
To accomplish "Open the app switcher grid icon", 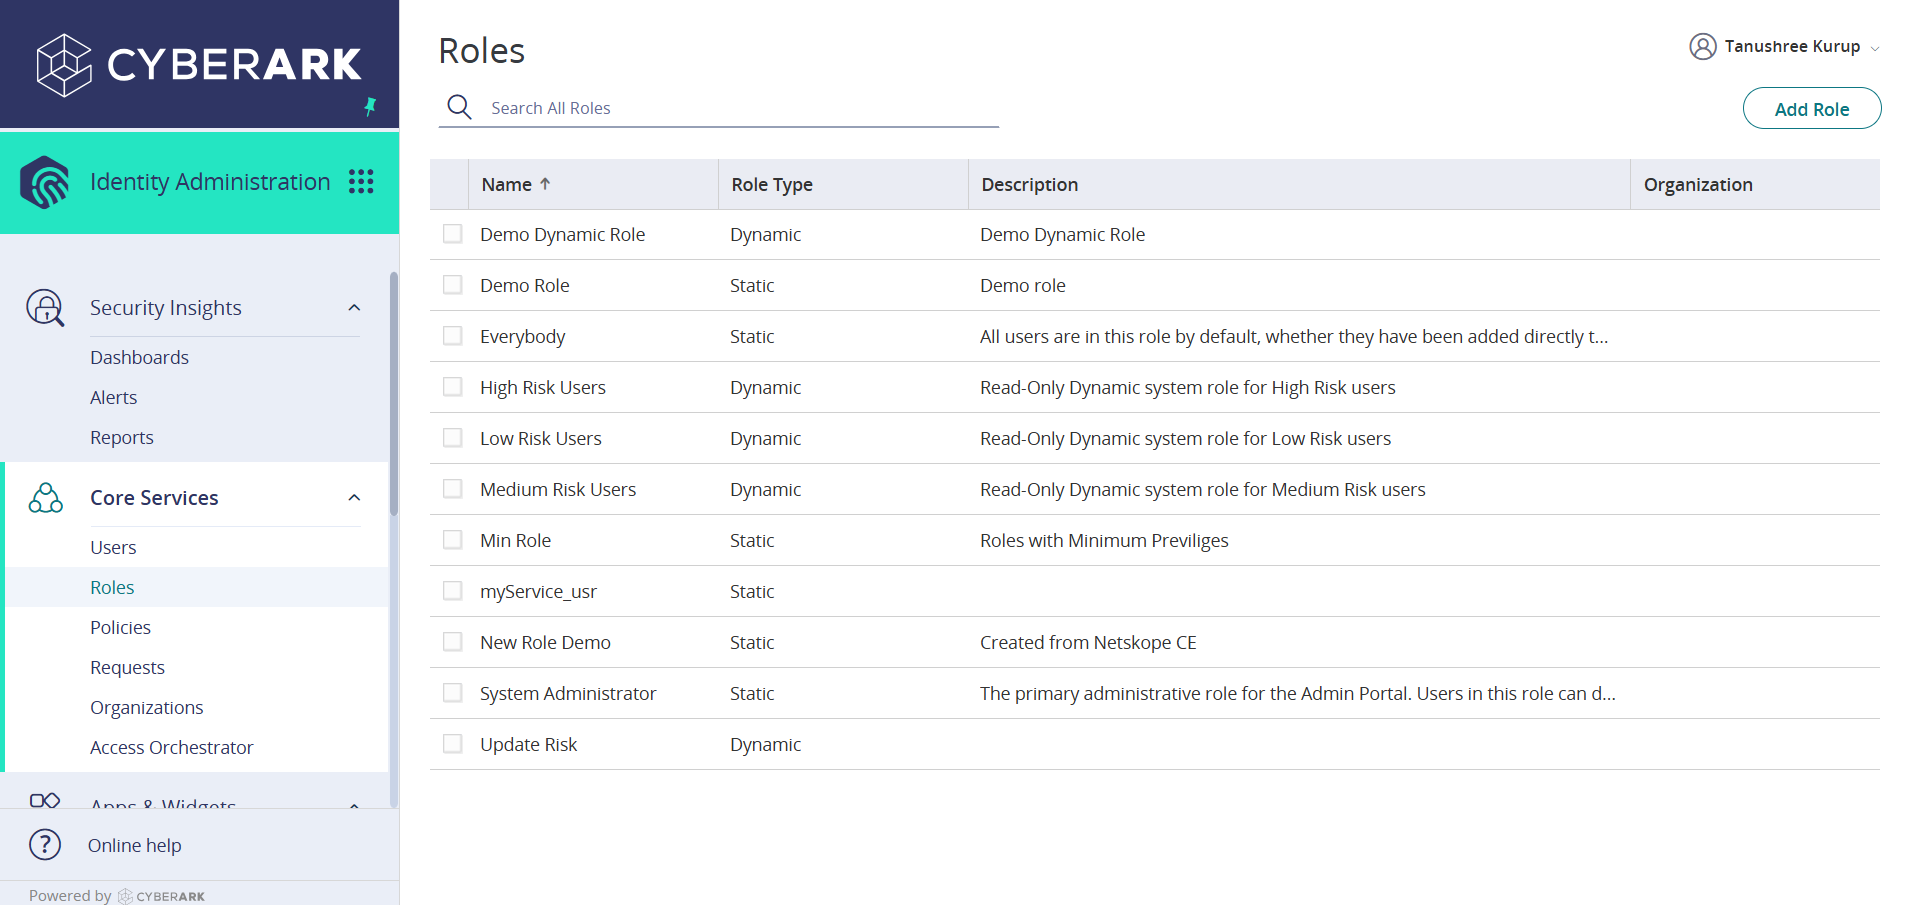I will (x=361, y=181).
